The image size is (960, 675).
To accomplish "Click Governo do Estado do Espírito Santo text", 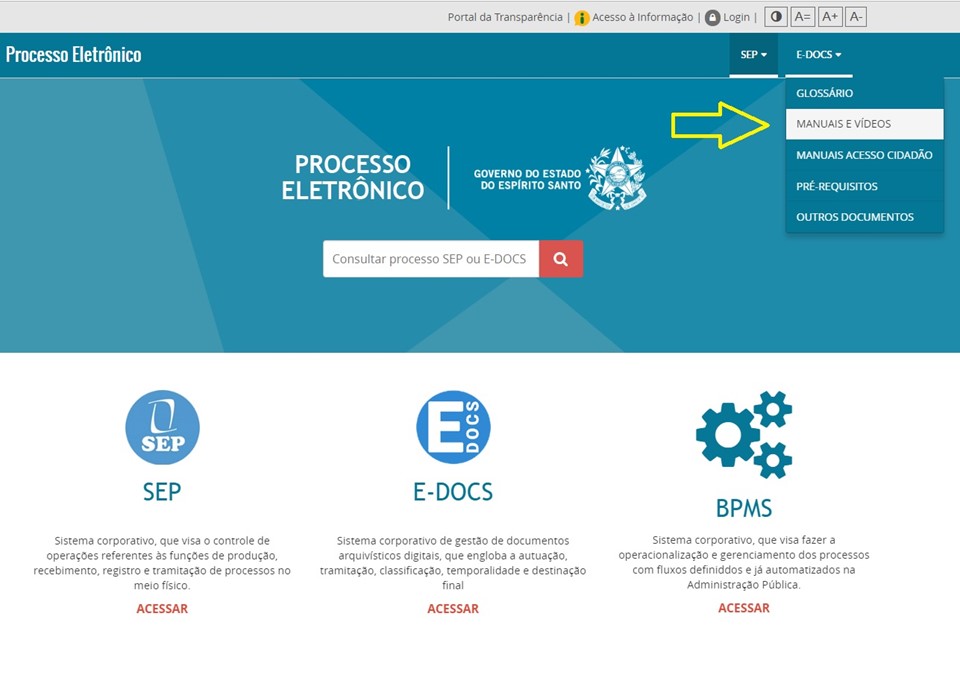I will point(527,179).
